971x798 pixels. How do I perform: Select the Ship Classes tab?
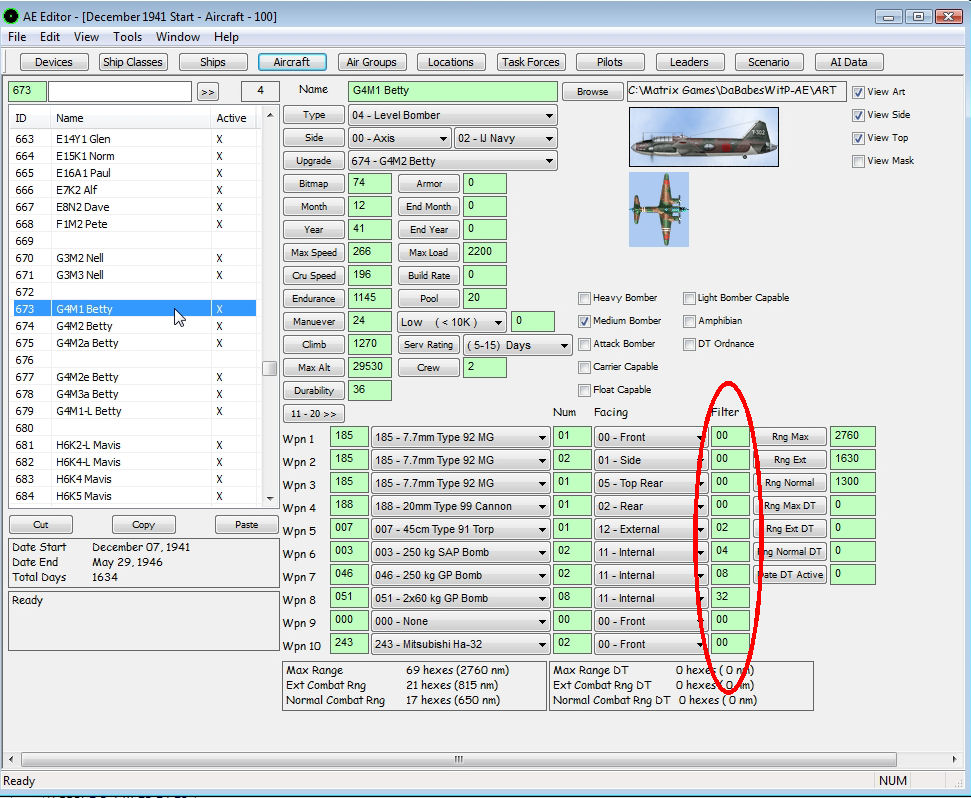pos(133,61)
